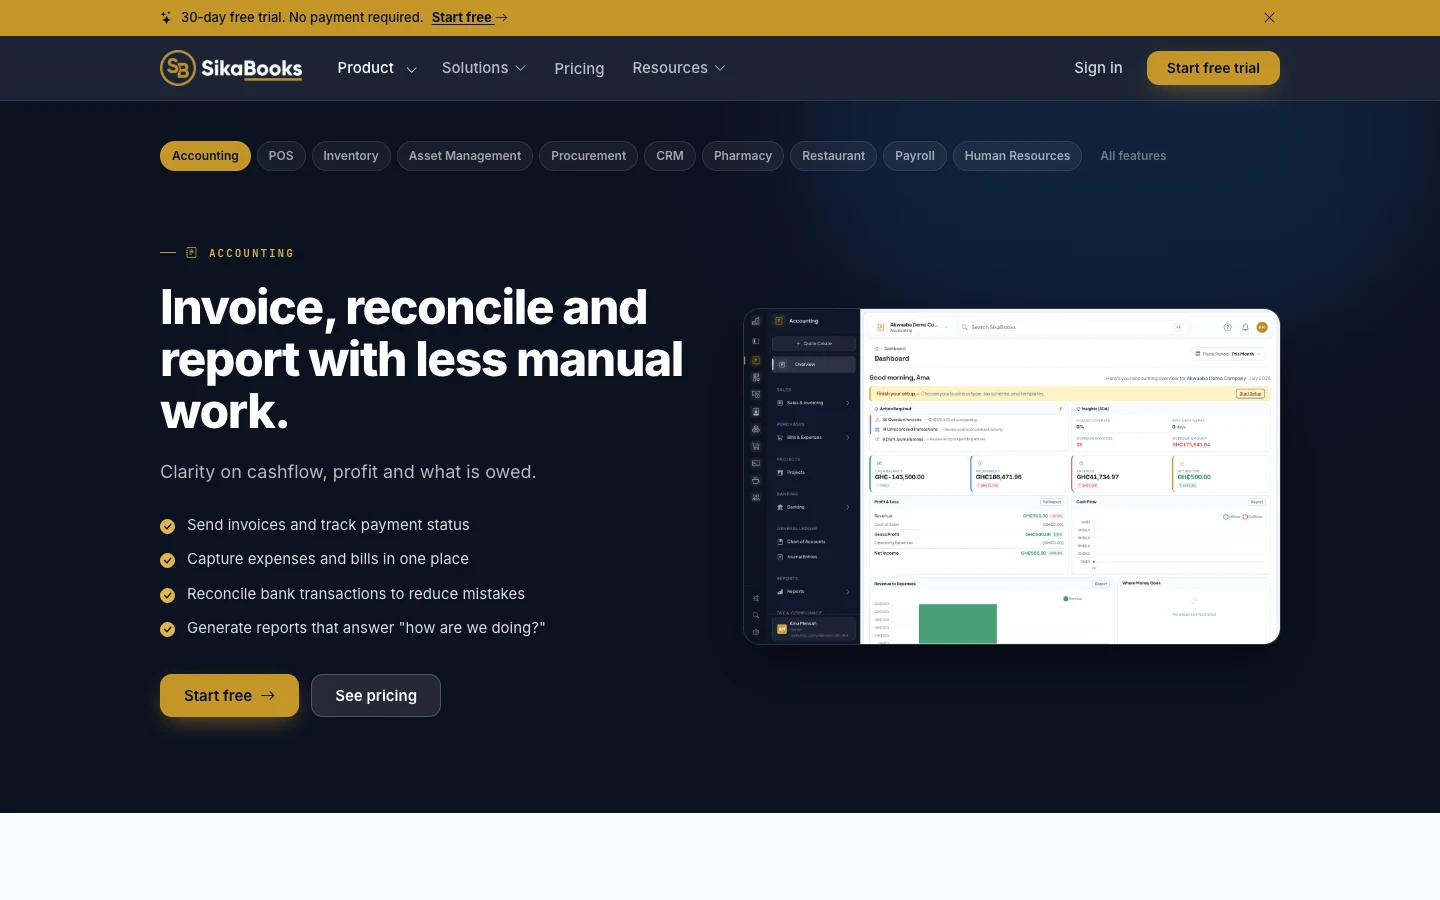Click the green revenue bar in preview chart

pyautogui.click(x=958, y=623)
